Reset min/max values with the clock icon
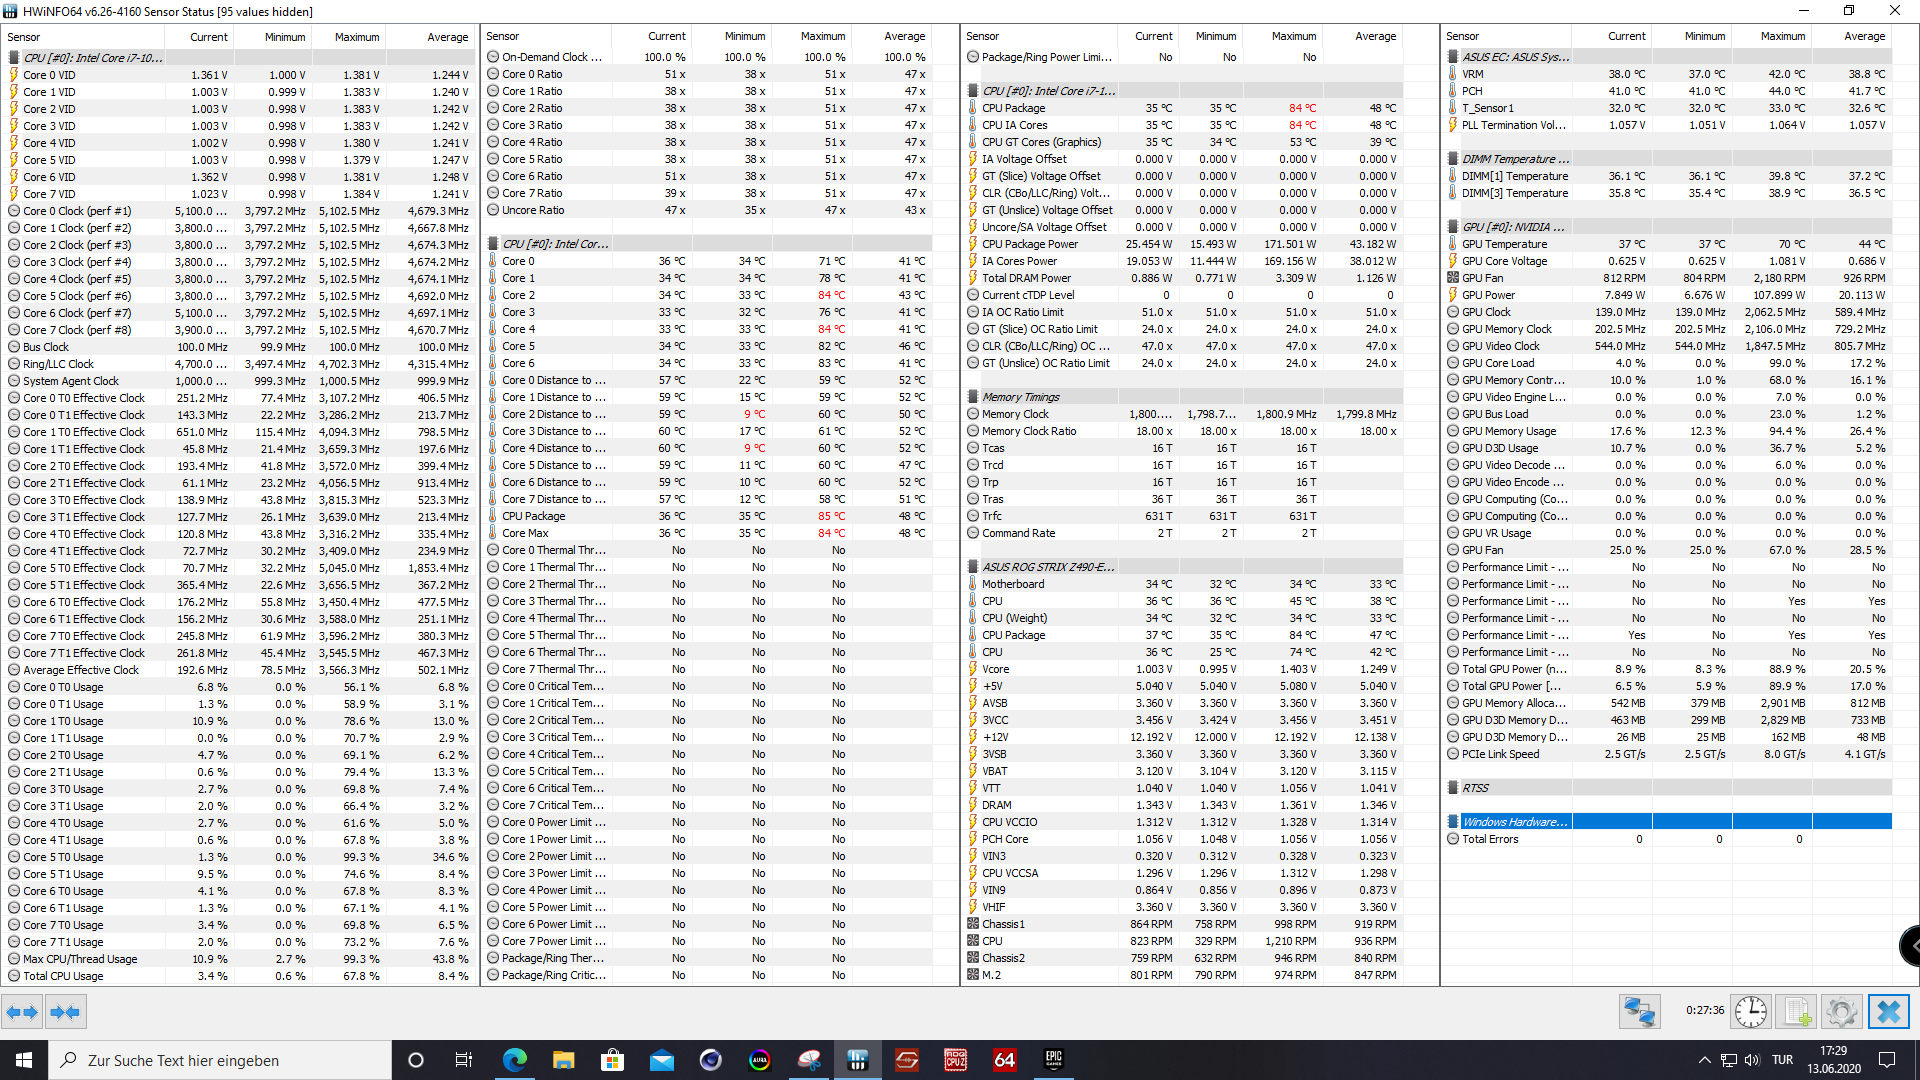1920x1080 pixels. click(x=1750, y=1012)
